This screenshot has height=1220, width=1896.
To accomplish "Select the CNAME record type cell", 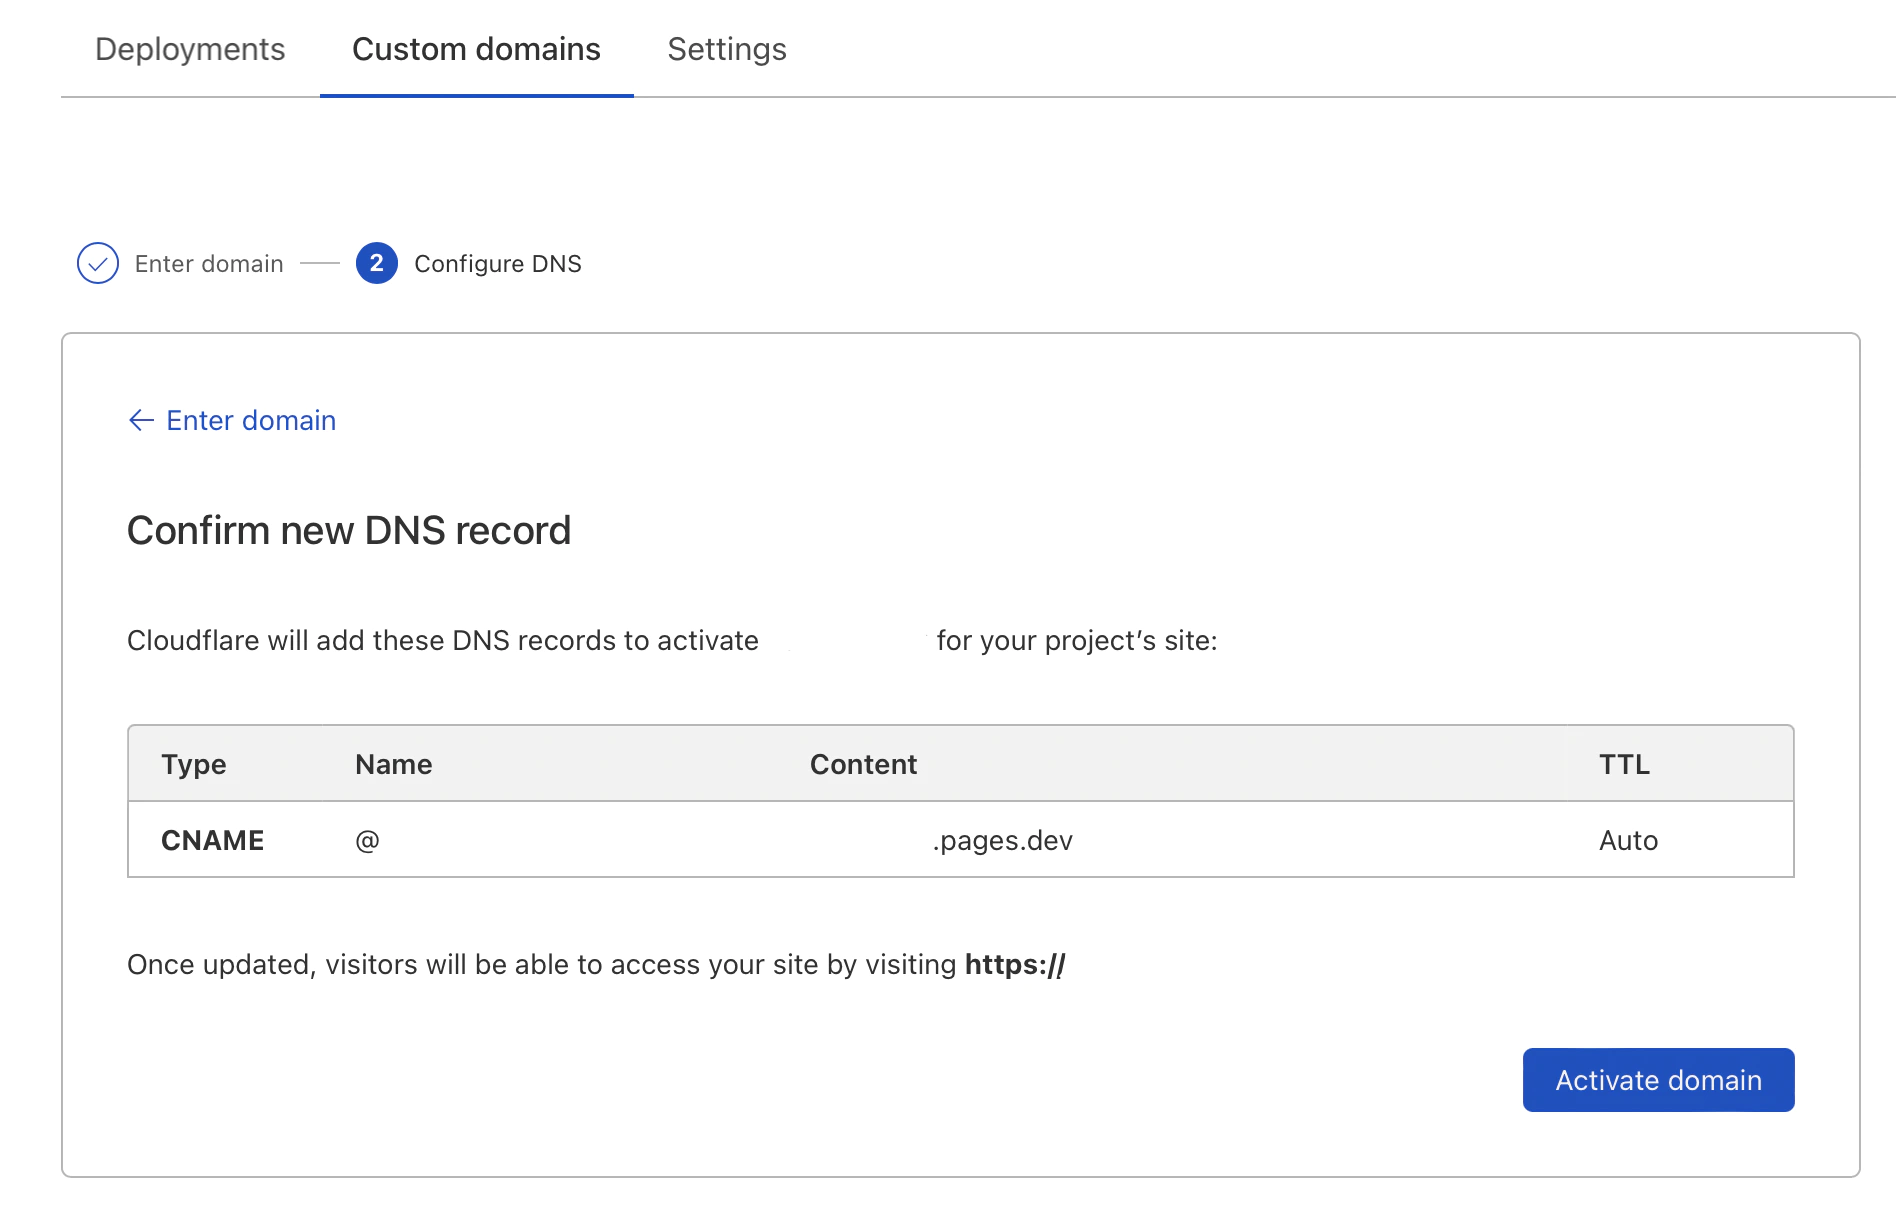I will (x=213, y=840).
